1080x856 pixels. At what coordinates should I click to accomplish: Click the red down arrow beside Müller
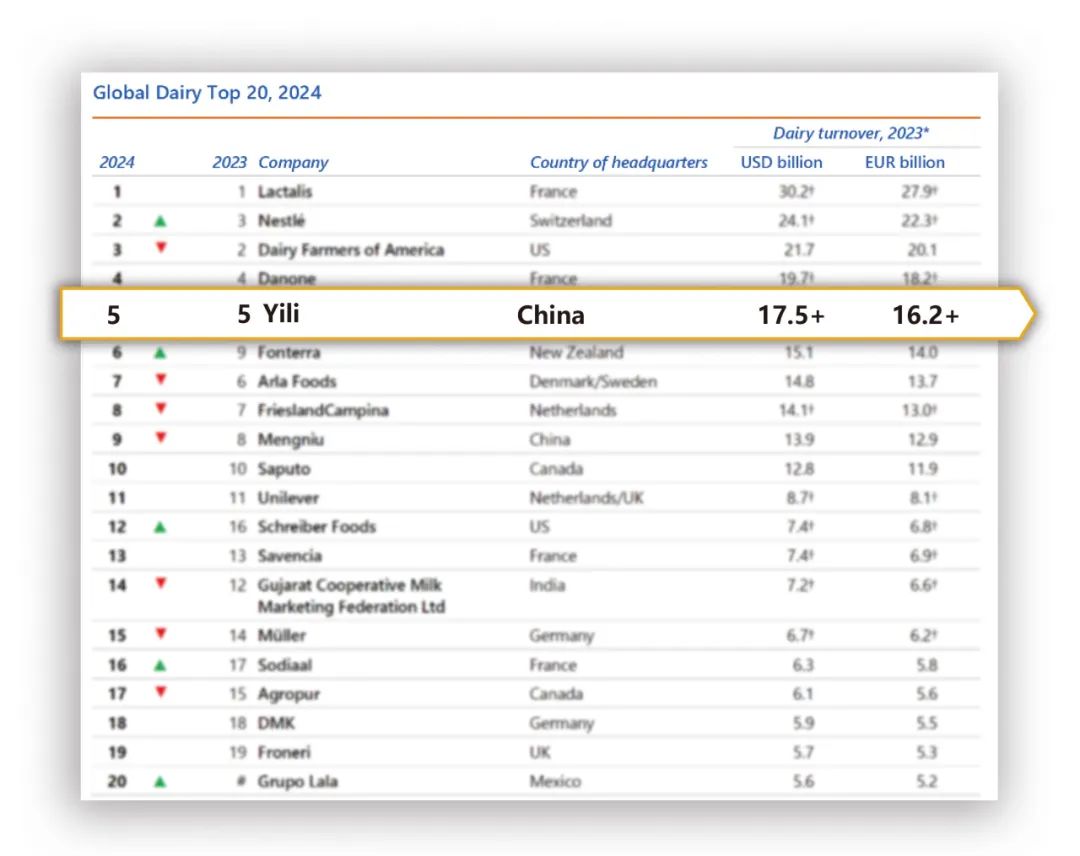160,633
